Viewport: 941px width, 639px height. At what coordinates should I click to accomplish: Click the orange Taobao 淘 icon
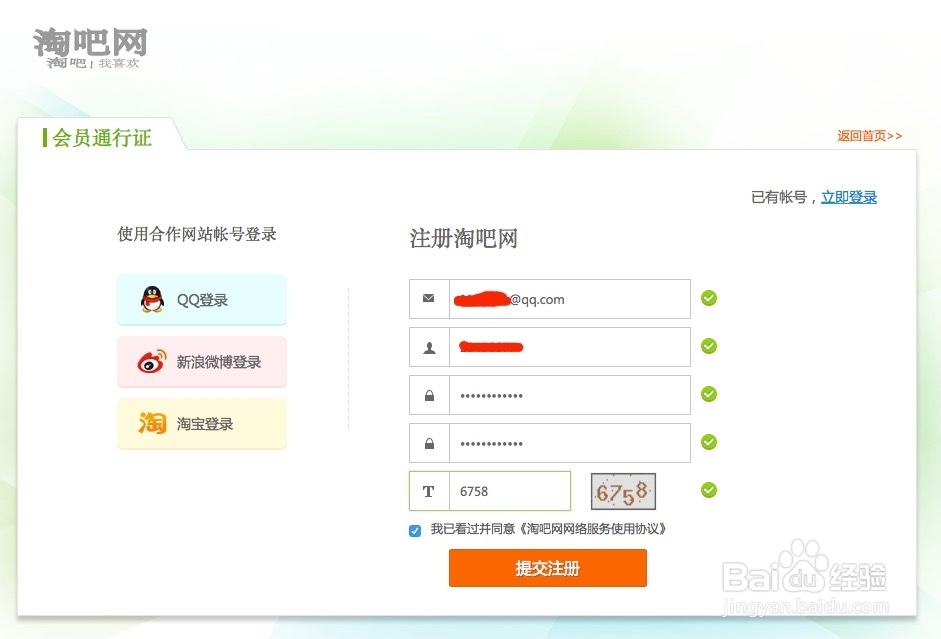[152, 423]
